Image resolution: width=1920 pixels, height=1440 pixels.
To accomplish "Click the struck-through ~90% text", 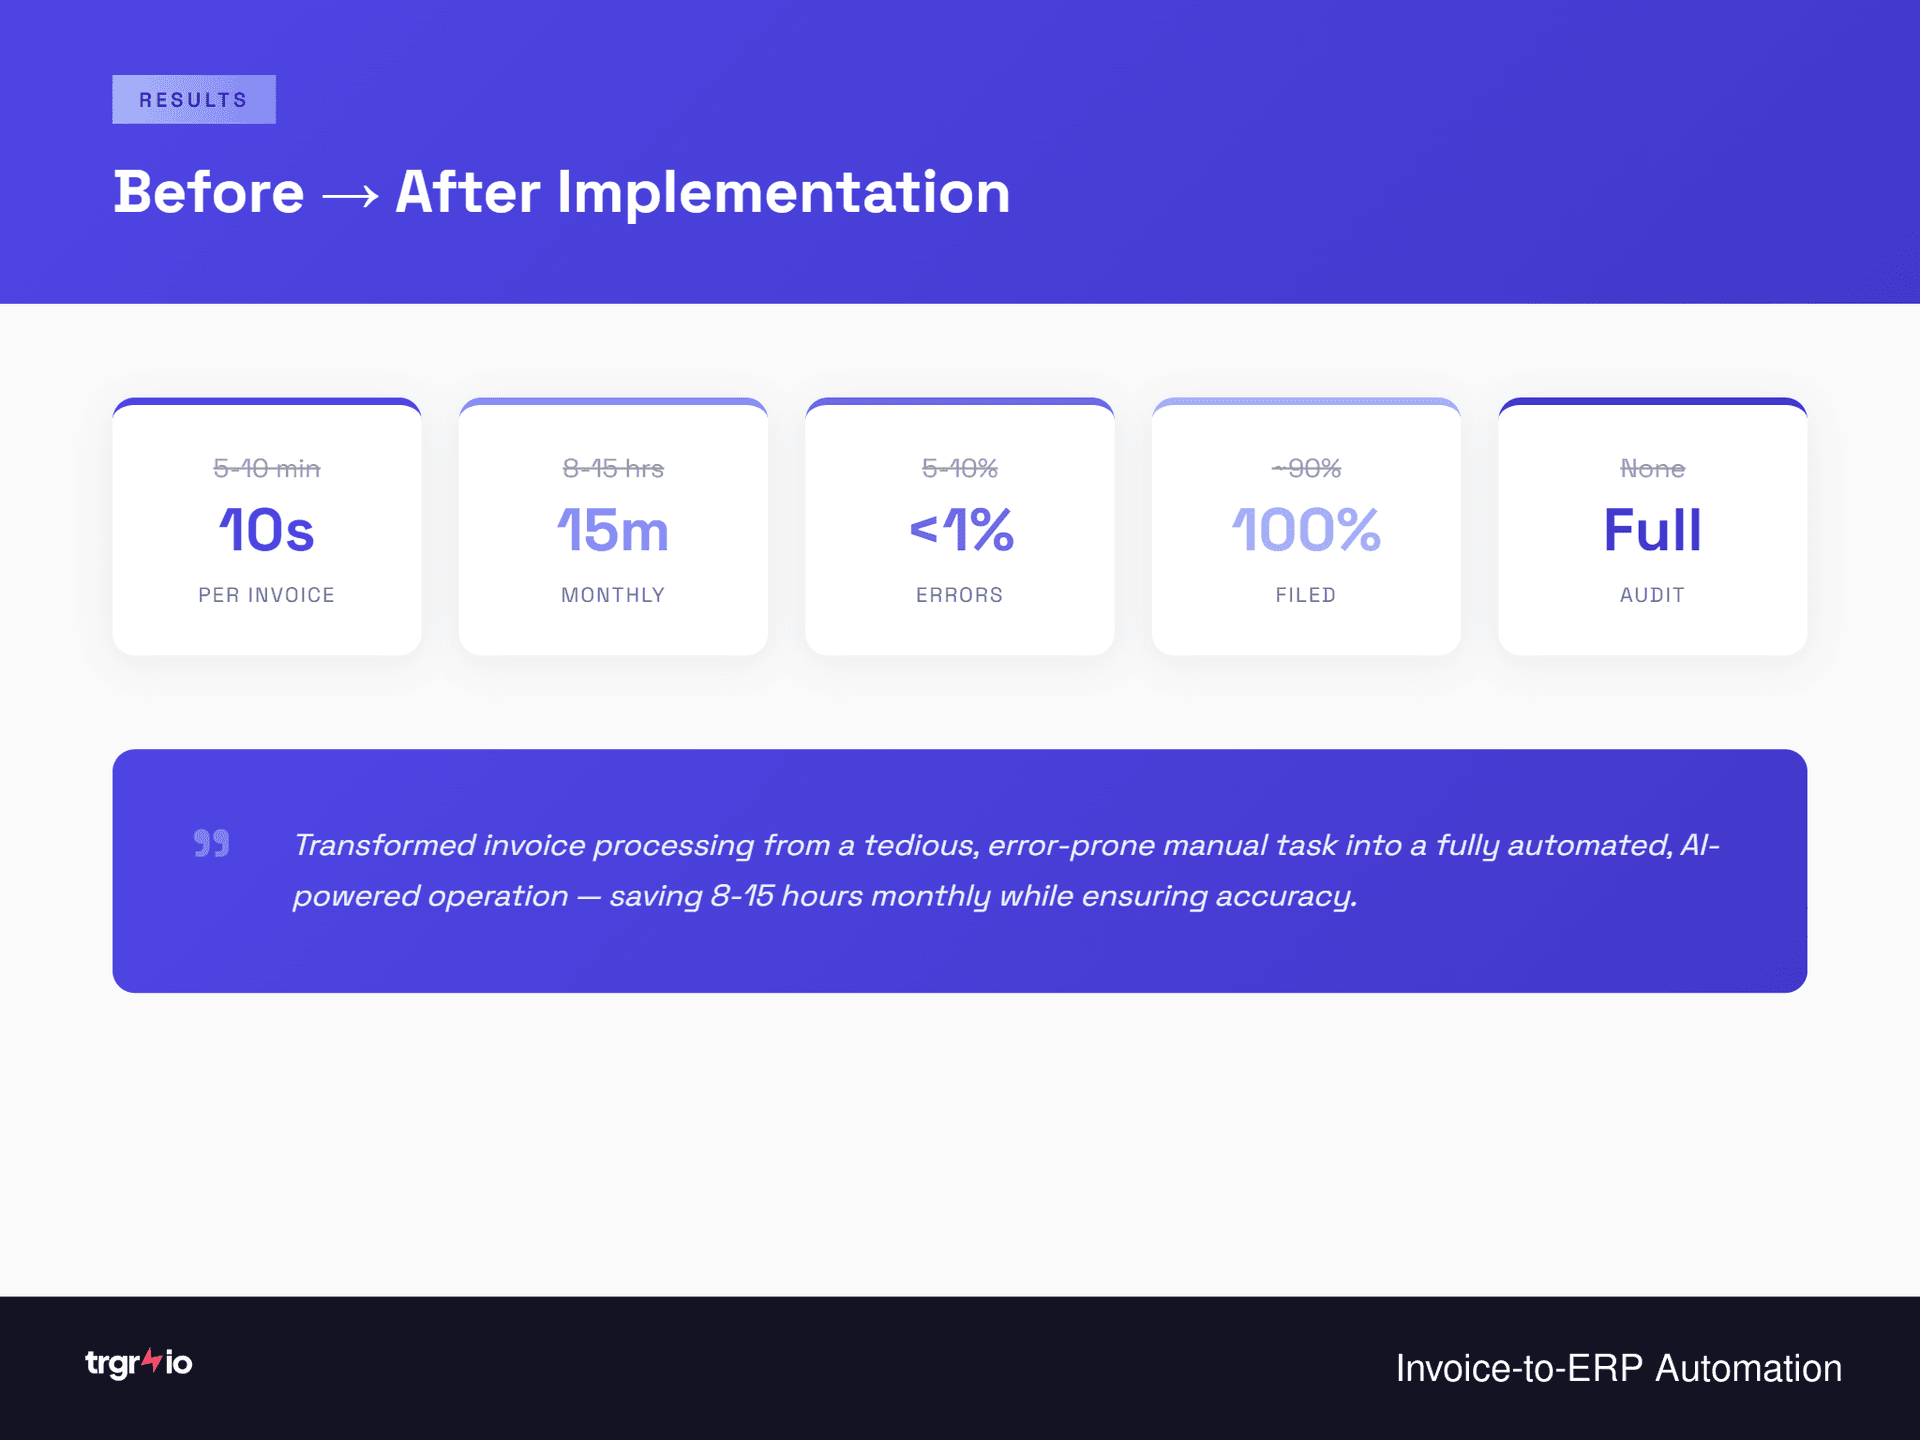I will [x=1305, y=468].
